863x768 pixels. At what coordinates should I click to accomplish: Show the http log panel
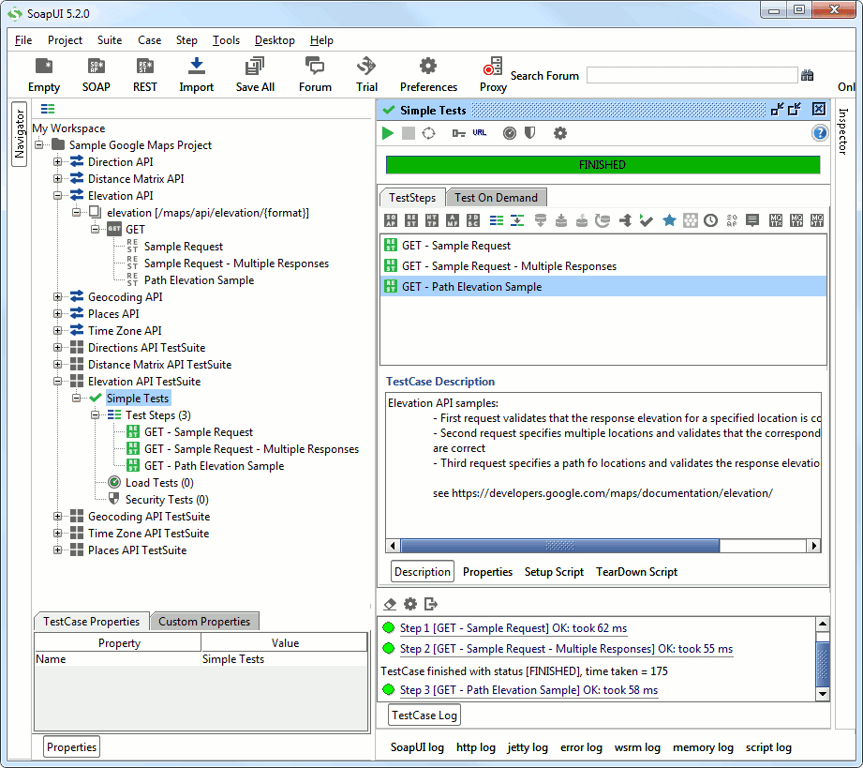pos(476,748)
